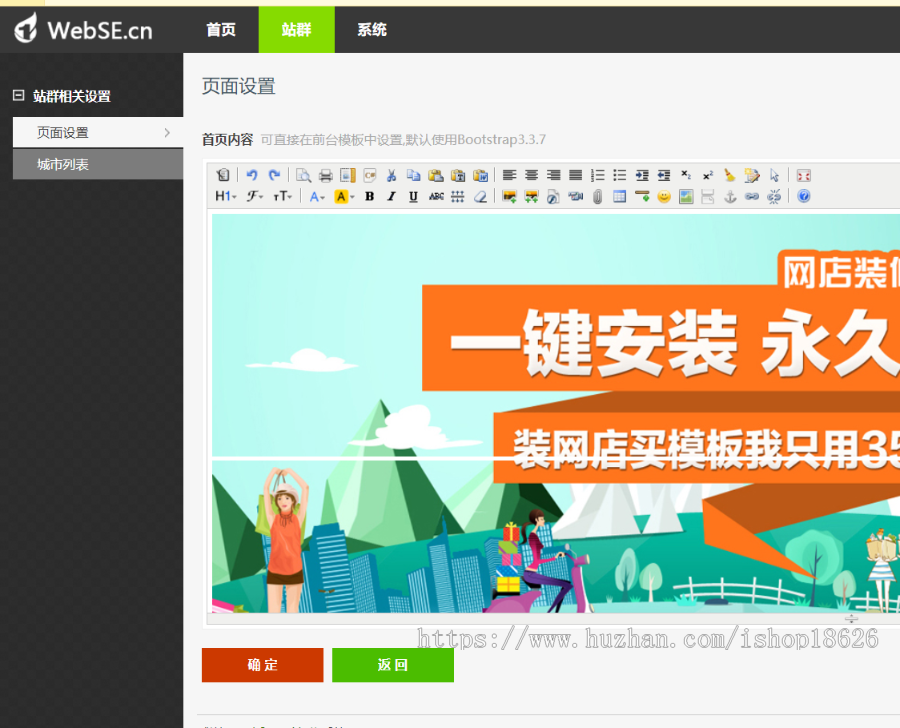
Task: Redo the last undone edit
Action: click(274, 175)
